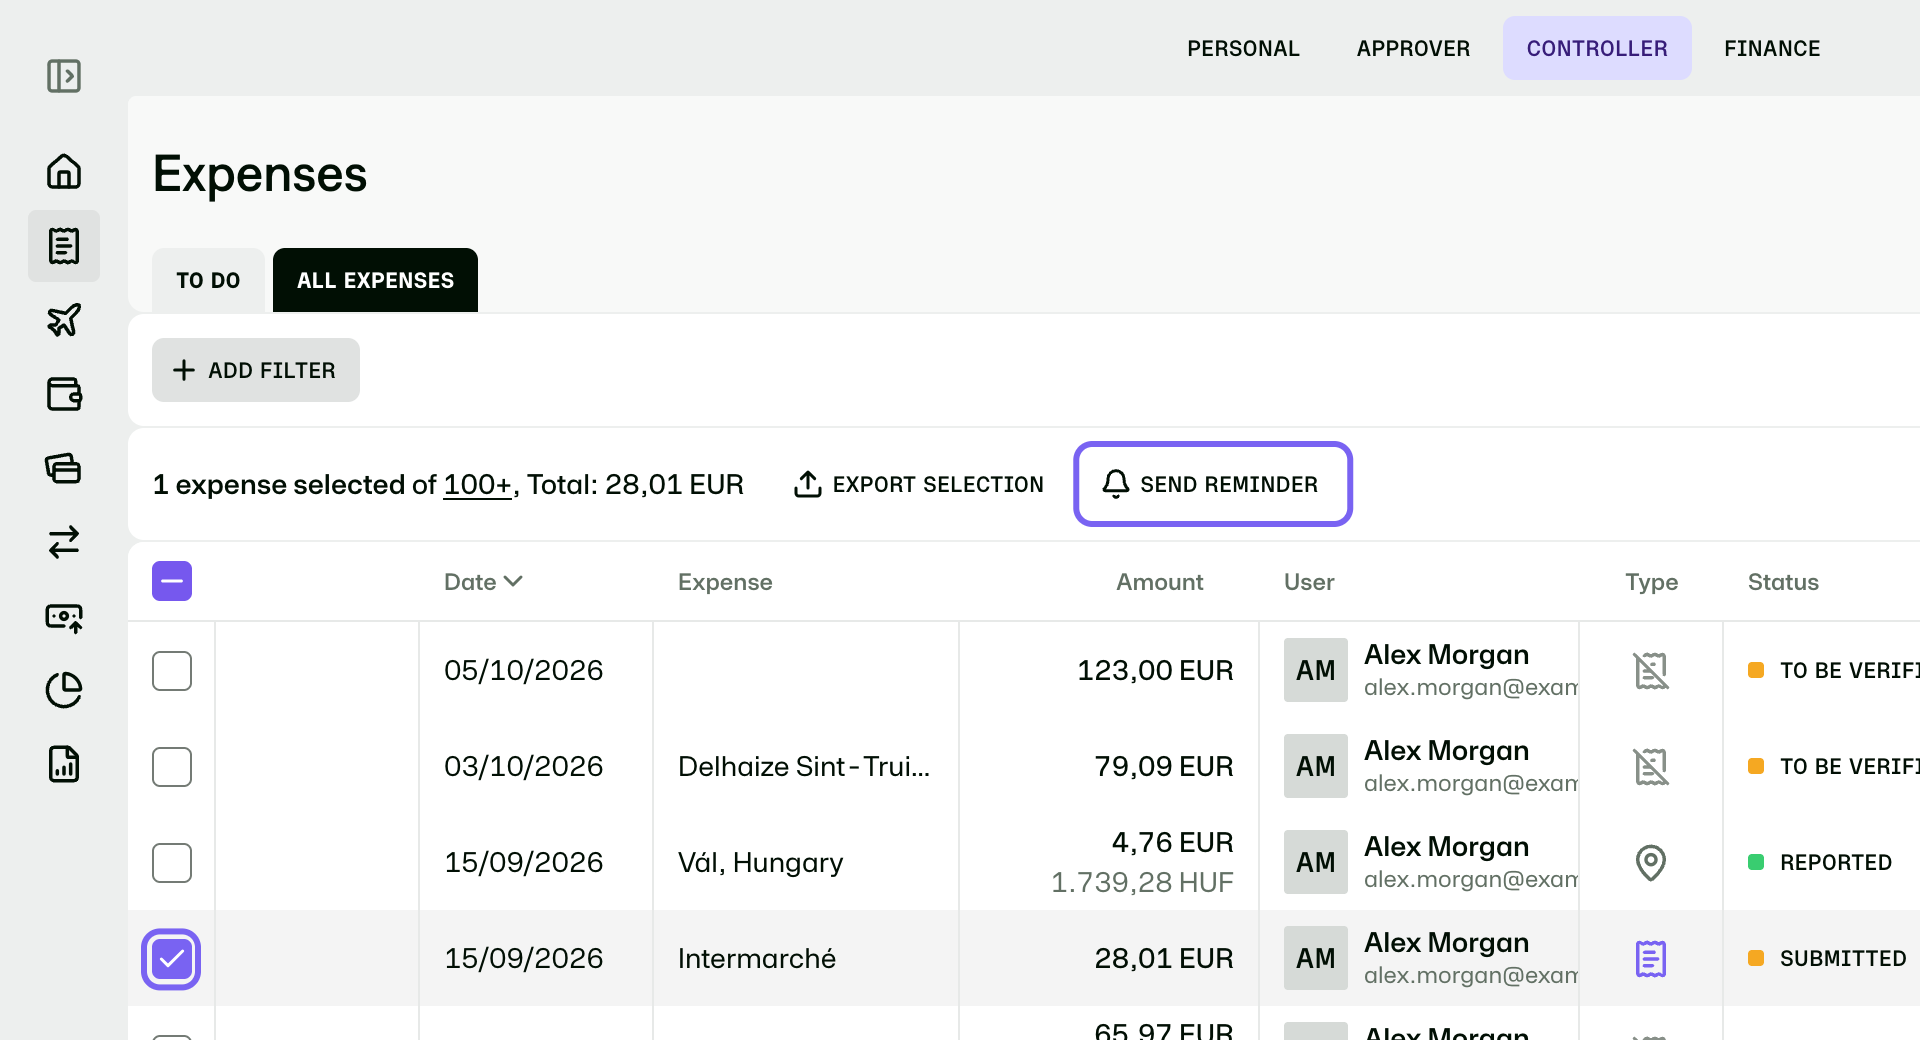
Task: Click the Expense column header
Action: coord(725,582)
